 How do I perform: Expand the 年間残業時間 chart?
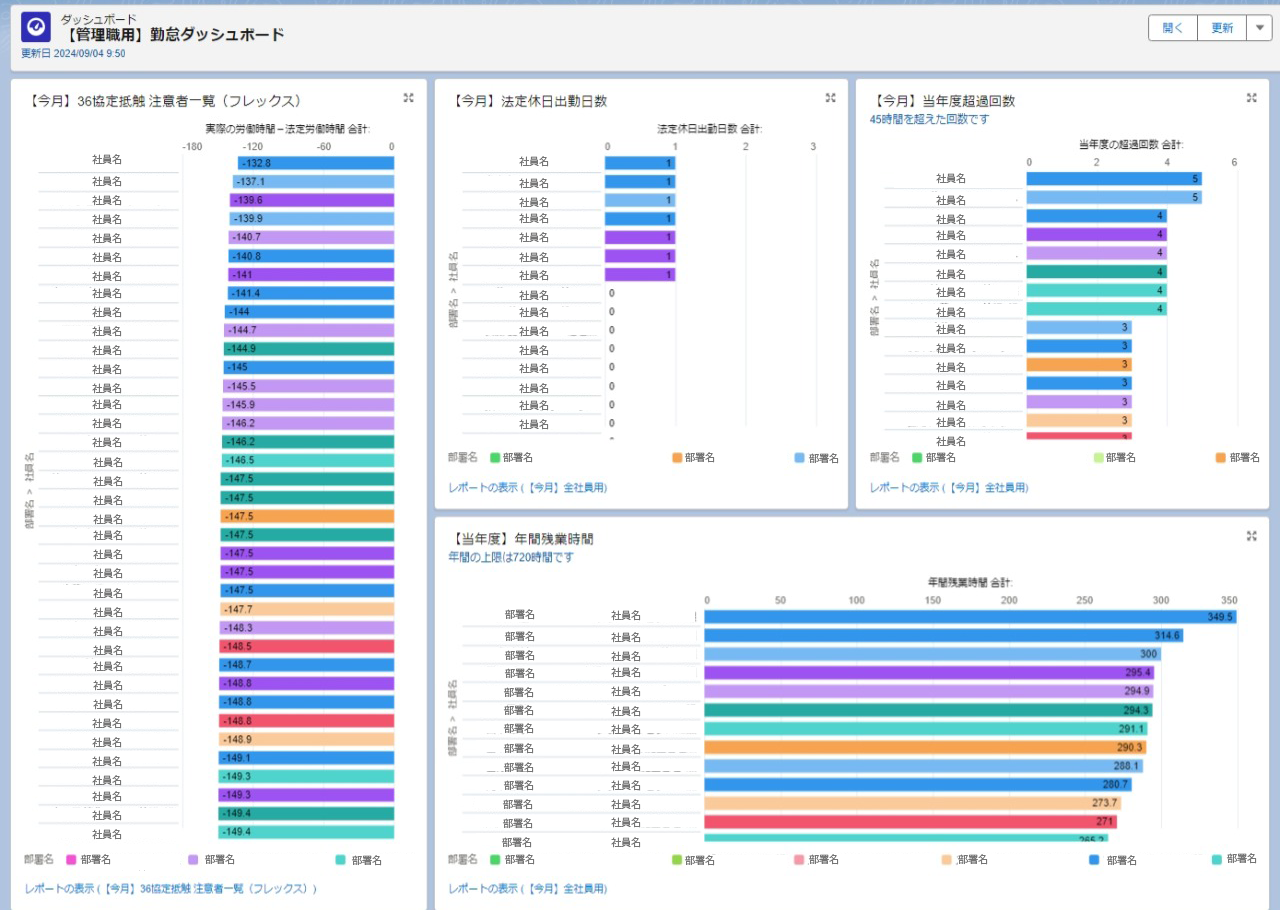tap(1252, 536)
